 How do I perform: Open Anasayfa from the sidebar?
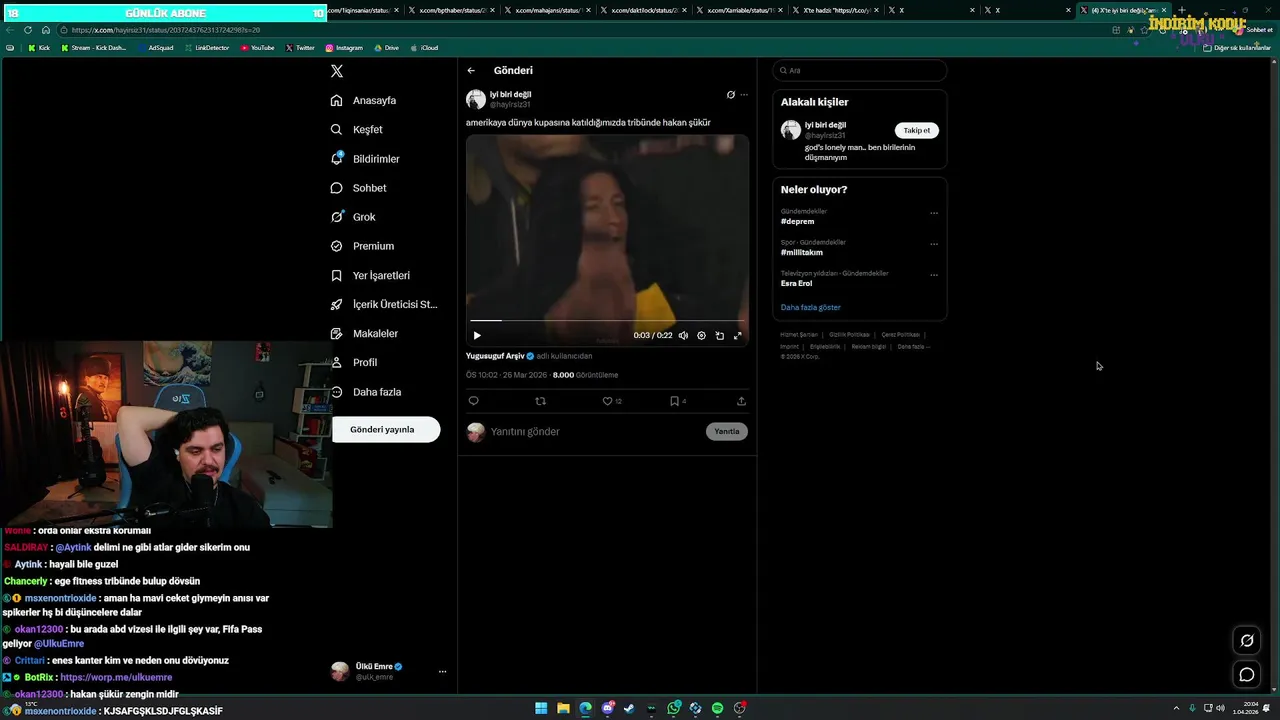tap(364, 100)
